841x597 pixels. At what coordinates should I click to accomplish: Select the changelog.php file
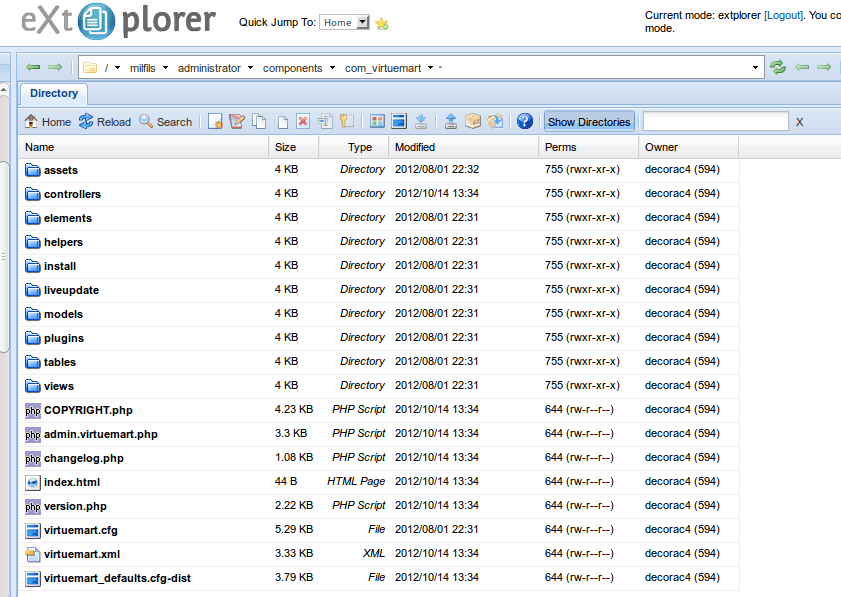379,458
